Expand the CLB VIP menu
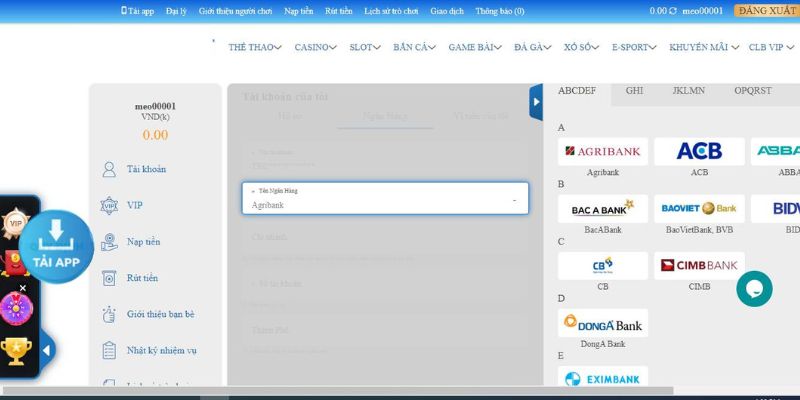 point(771,47)
